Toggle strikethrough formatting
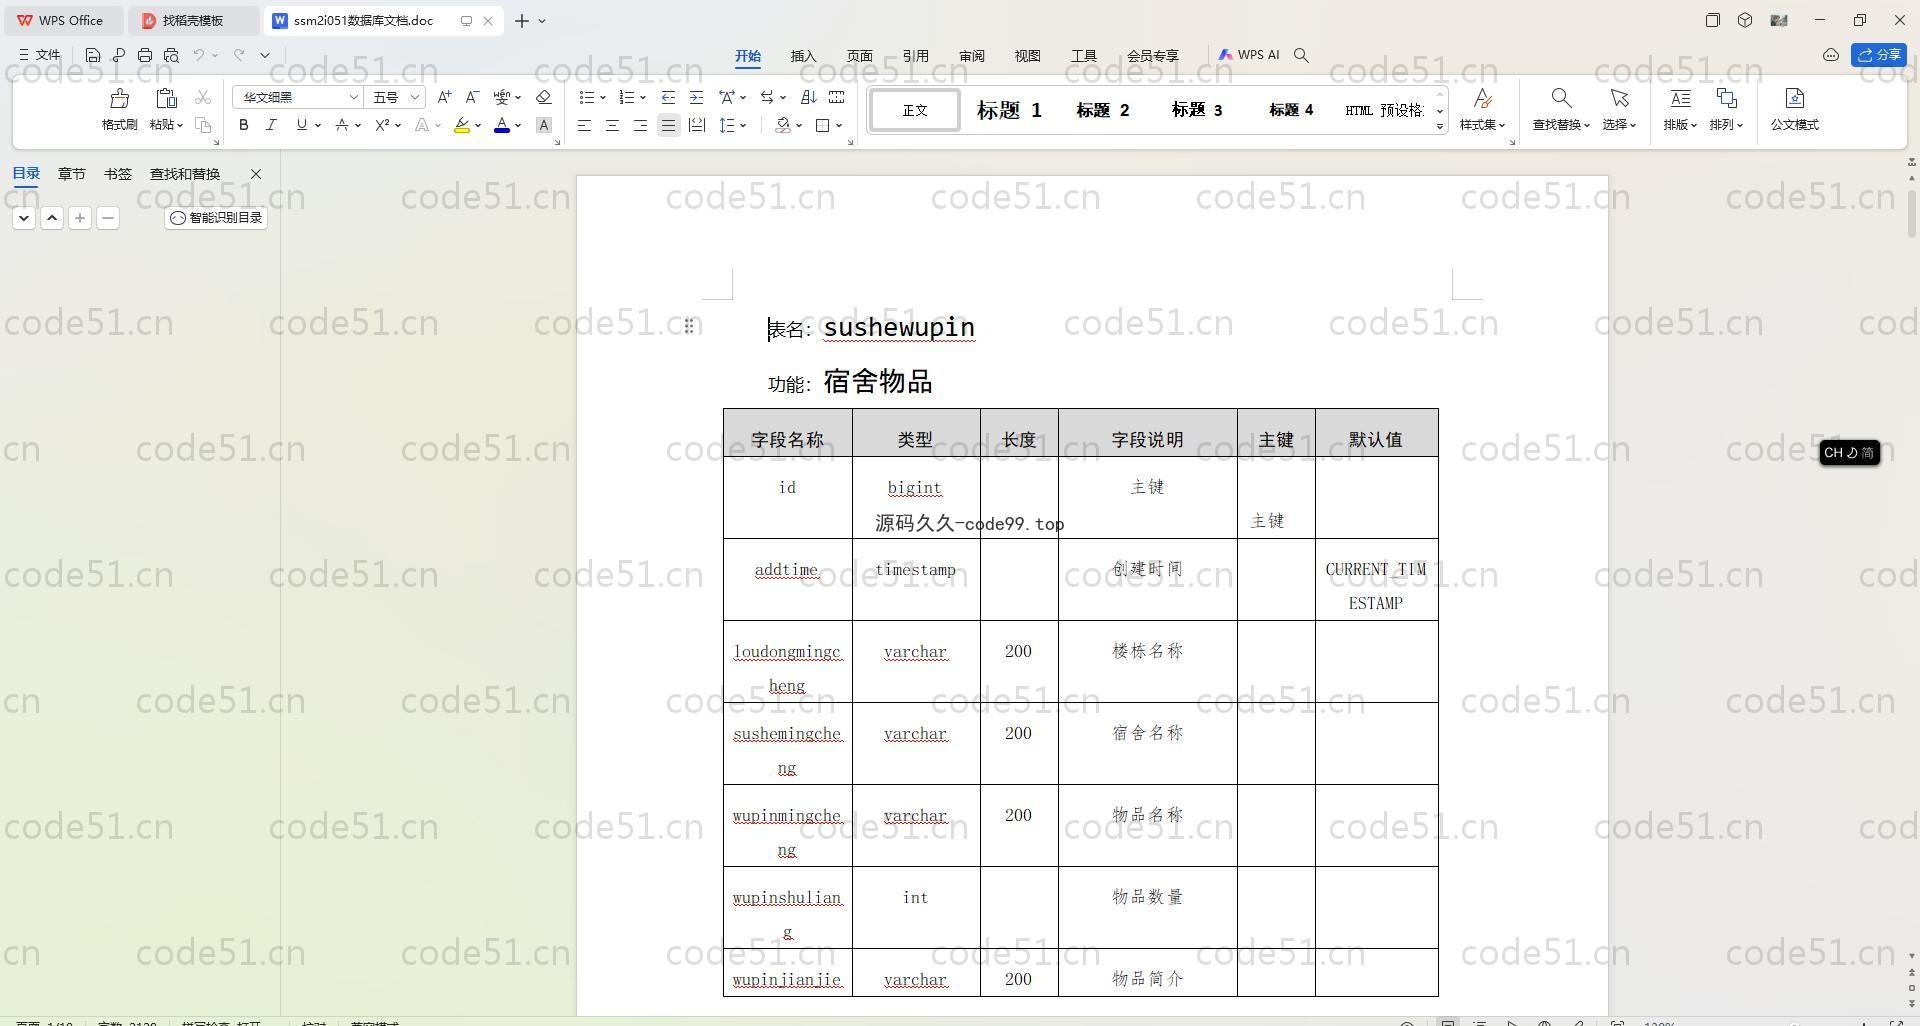This screenshot has width=1920, height=1026. [x=342, y=125]
